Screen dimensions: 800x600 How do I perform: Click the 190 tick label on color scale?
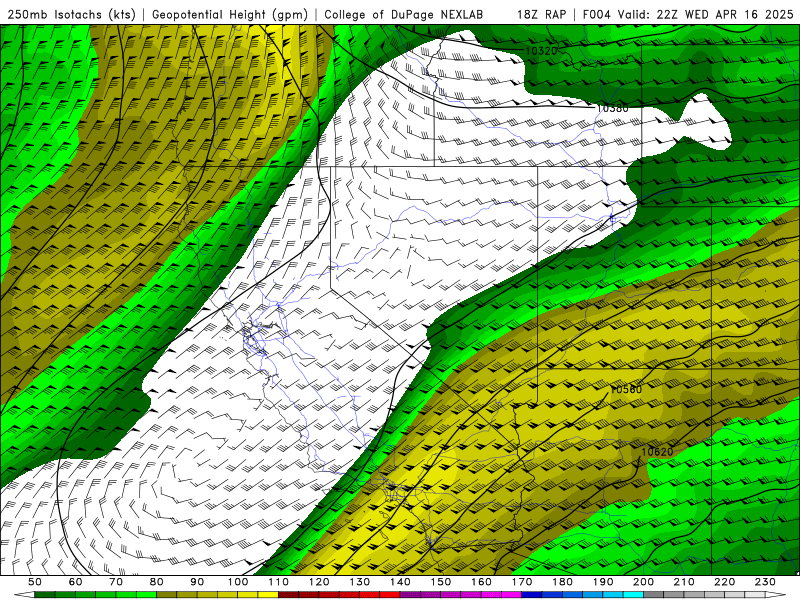(603, 582)
